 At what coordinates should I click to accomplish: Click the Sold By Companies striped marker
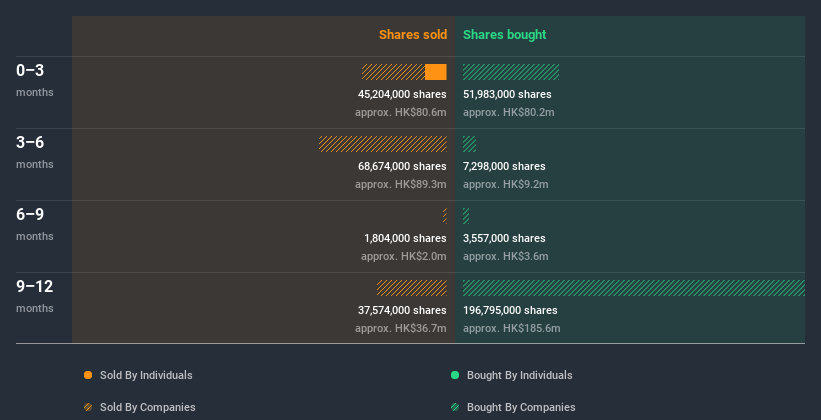click(x=88, y=407)
